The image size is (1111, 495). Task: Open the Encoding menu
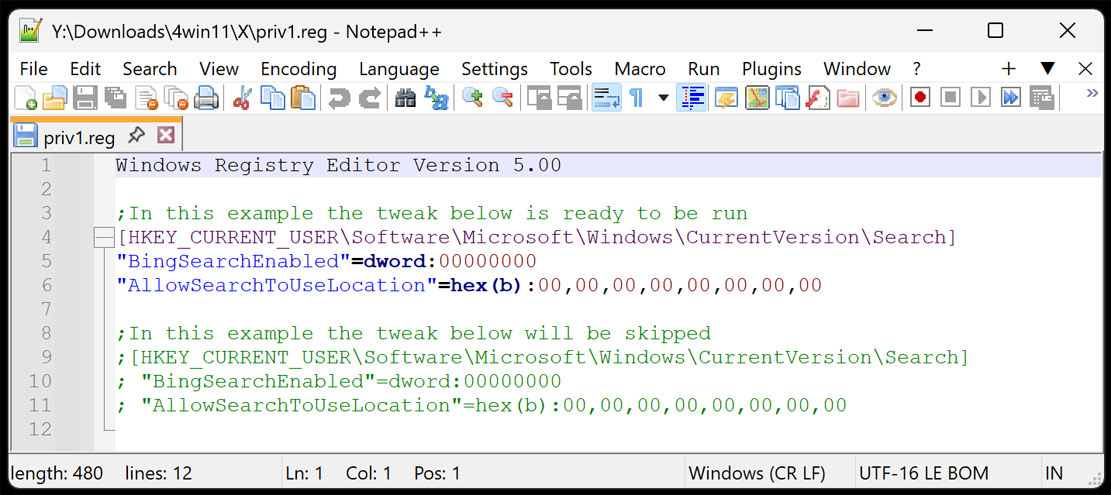(298, 69)
